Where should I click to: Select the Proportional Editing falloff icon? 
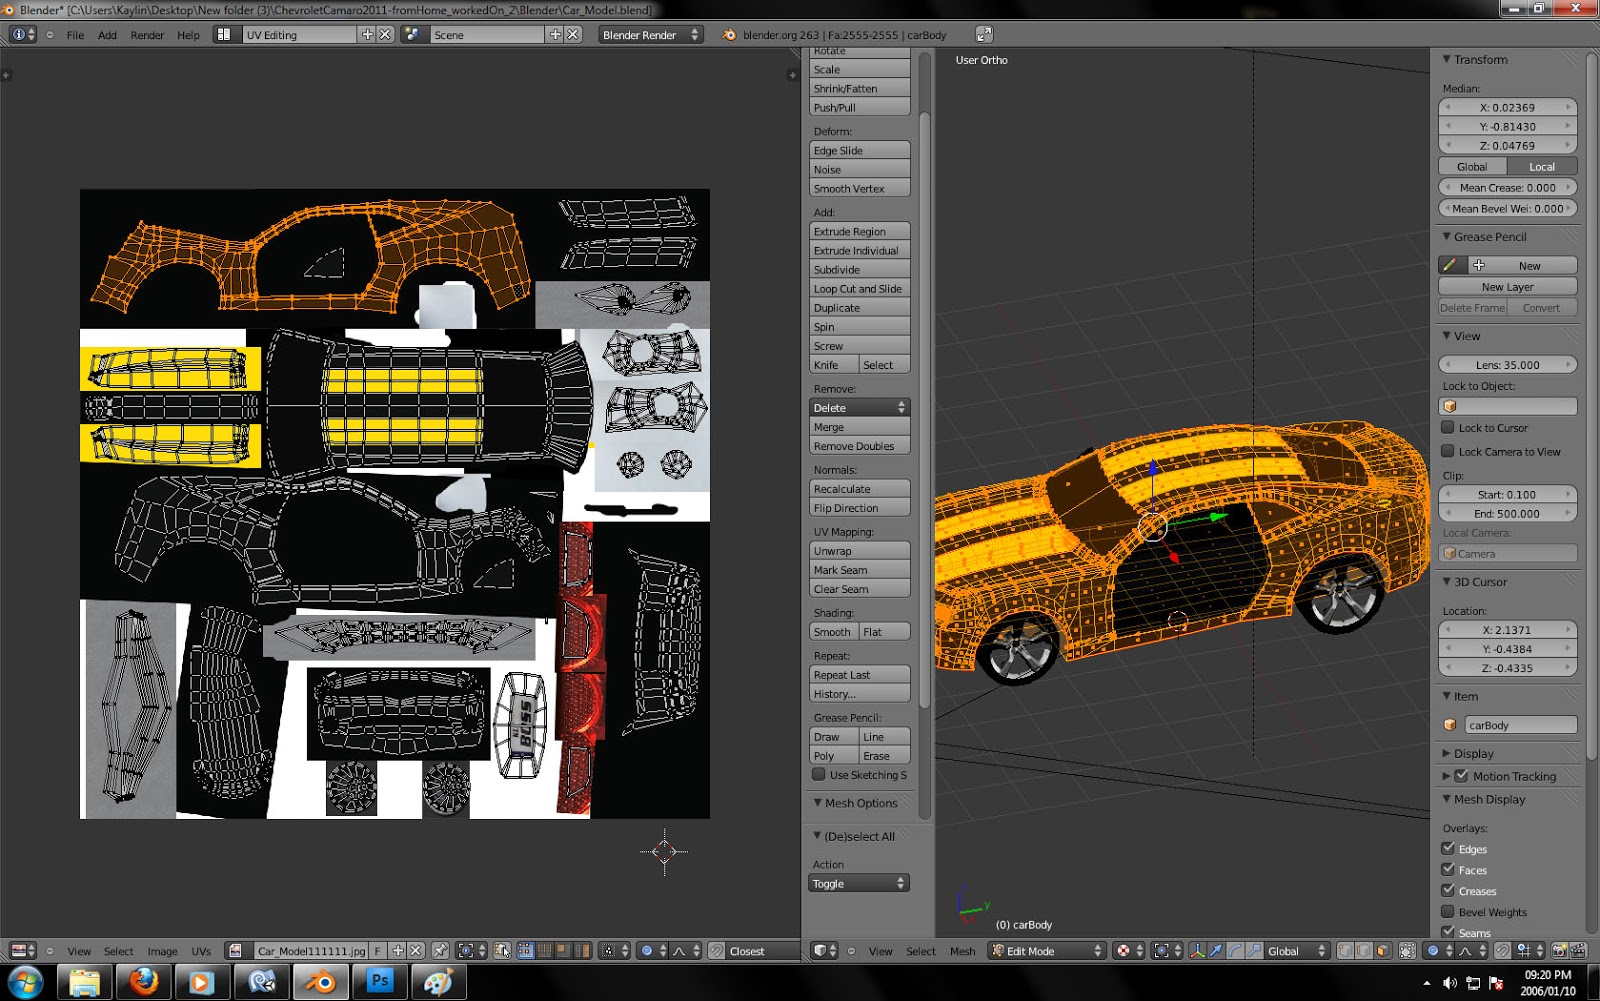(1464, 950)
